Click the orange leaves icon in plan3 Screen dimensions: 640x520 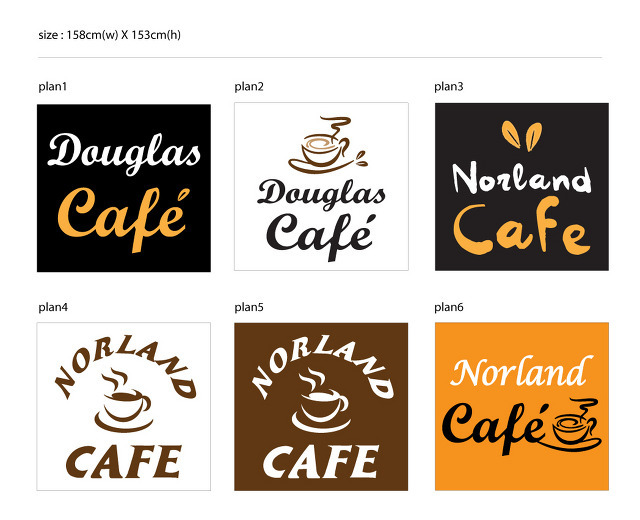522,136
